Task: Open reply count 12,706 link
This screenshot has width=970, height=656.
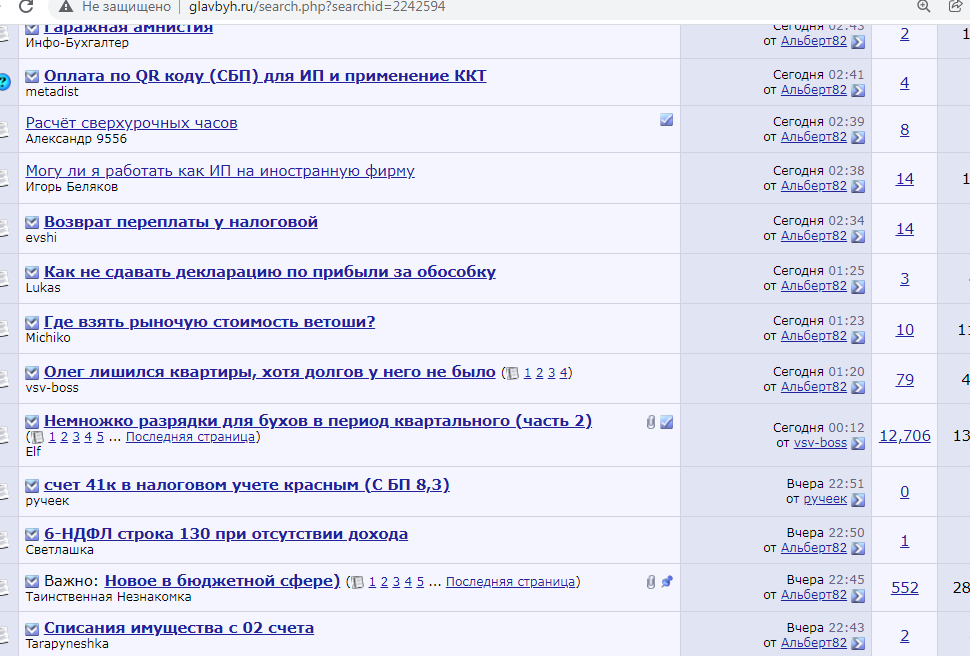Action: tap(904, 435)
